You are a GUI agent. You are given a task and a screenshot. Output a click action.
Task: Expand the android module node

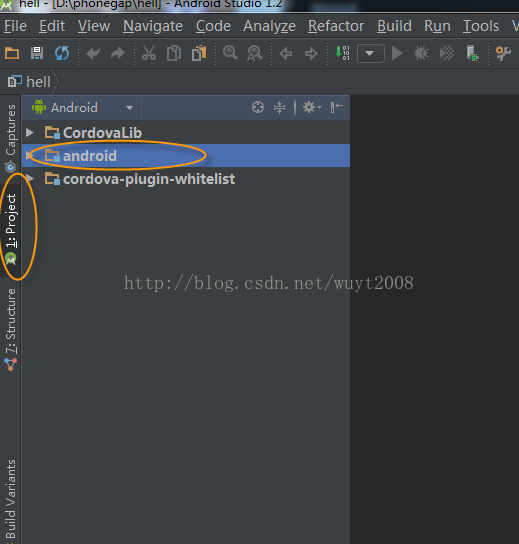pos(29,155)
